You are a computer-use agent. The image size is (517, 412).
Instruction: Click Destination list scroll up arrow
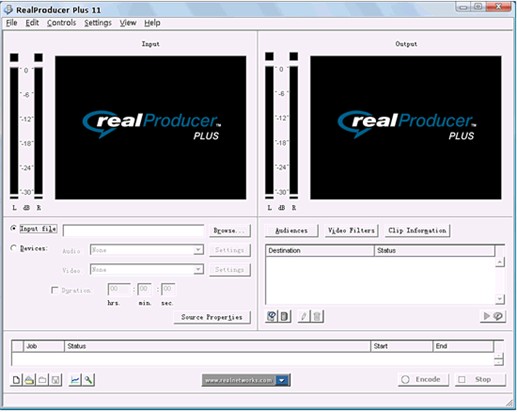[x=499, y=262]
